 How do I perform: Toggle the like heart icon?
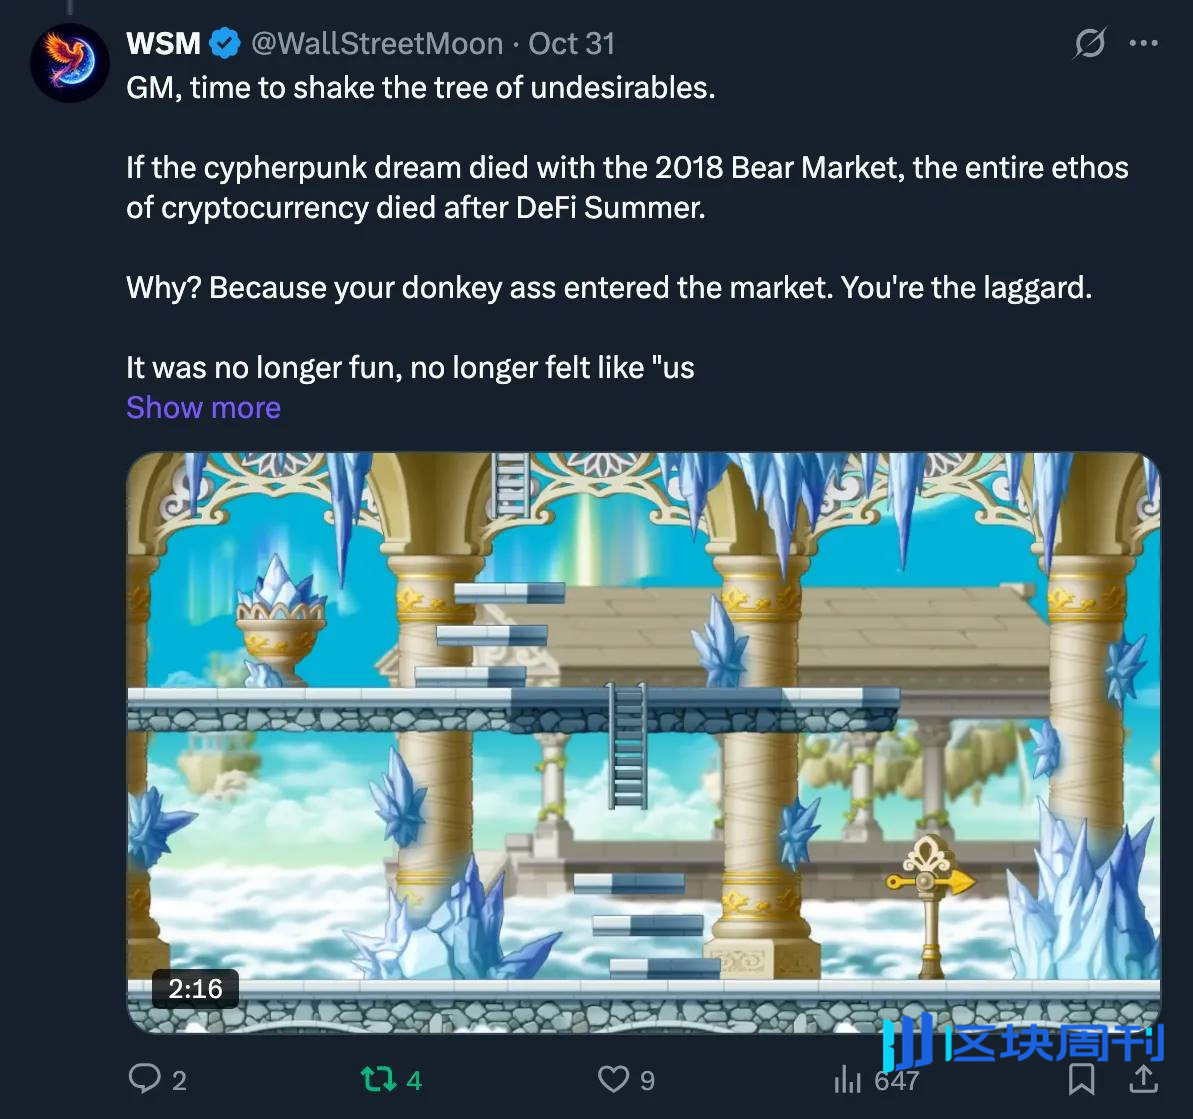[x=613, y=1079]
